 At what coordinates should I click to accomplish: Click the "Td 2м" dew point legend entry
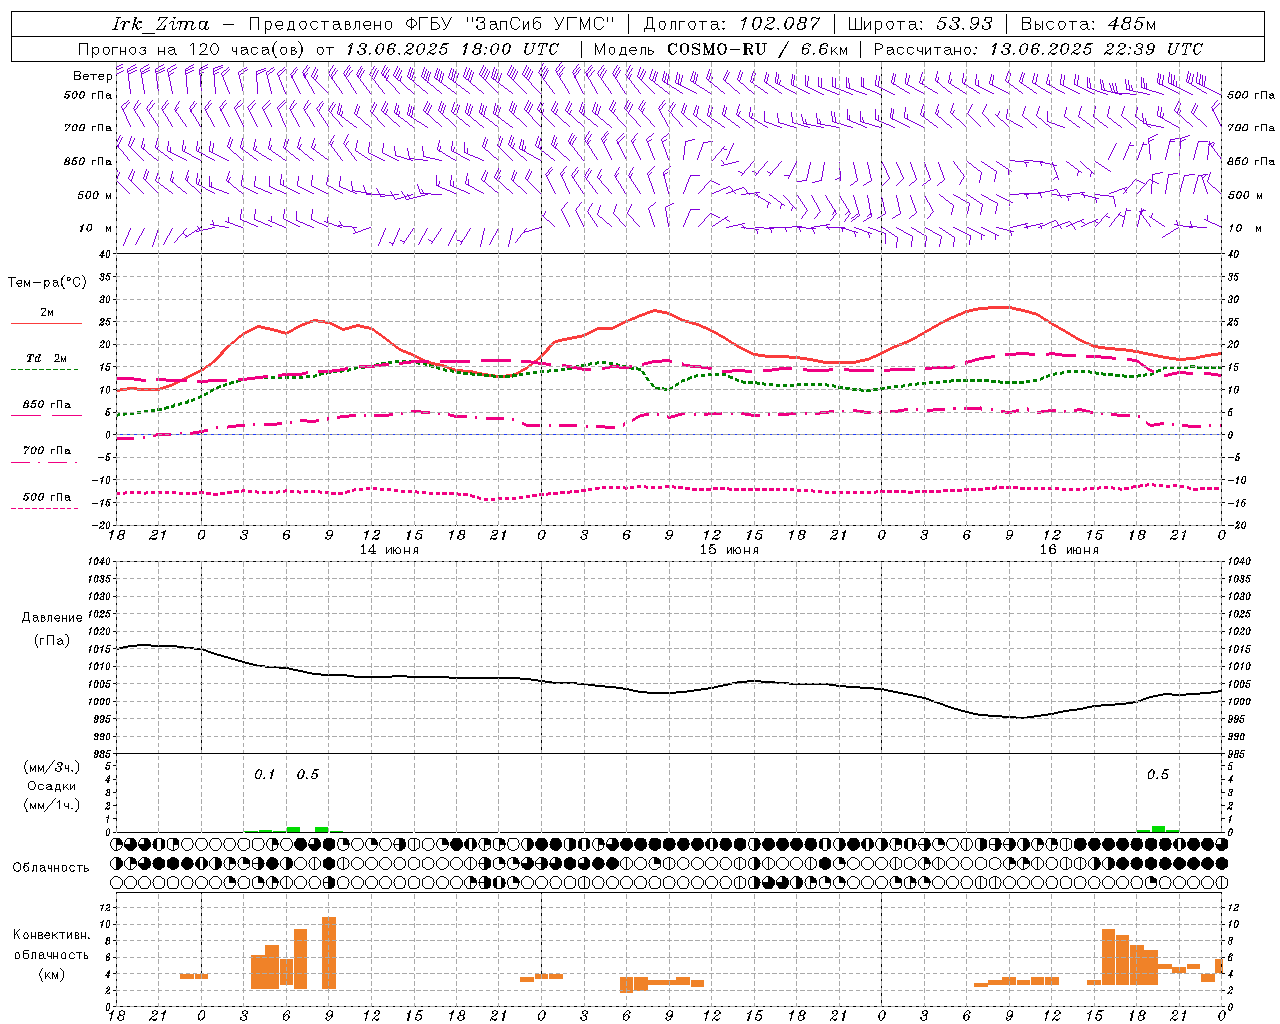coord(47,358)
